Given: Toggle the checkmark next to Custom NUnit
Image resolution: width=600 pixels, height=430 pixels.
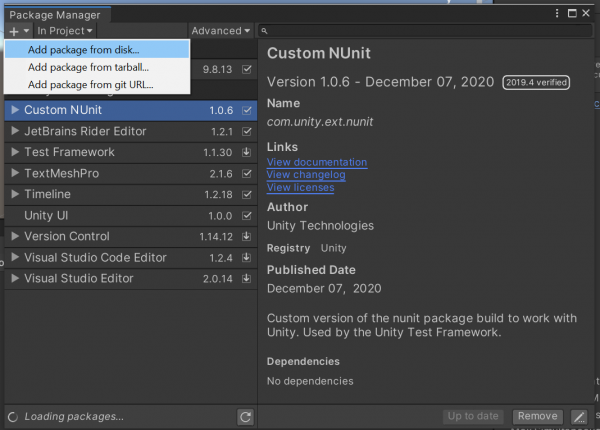Looking at the screenshot, I should (246, 110).
